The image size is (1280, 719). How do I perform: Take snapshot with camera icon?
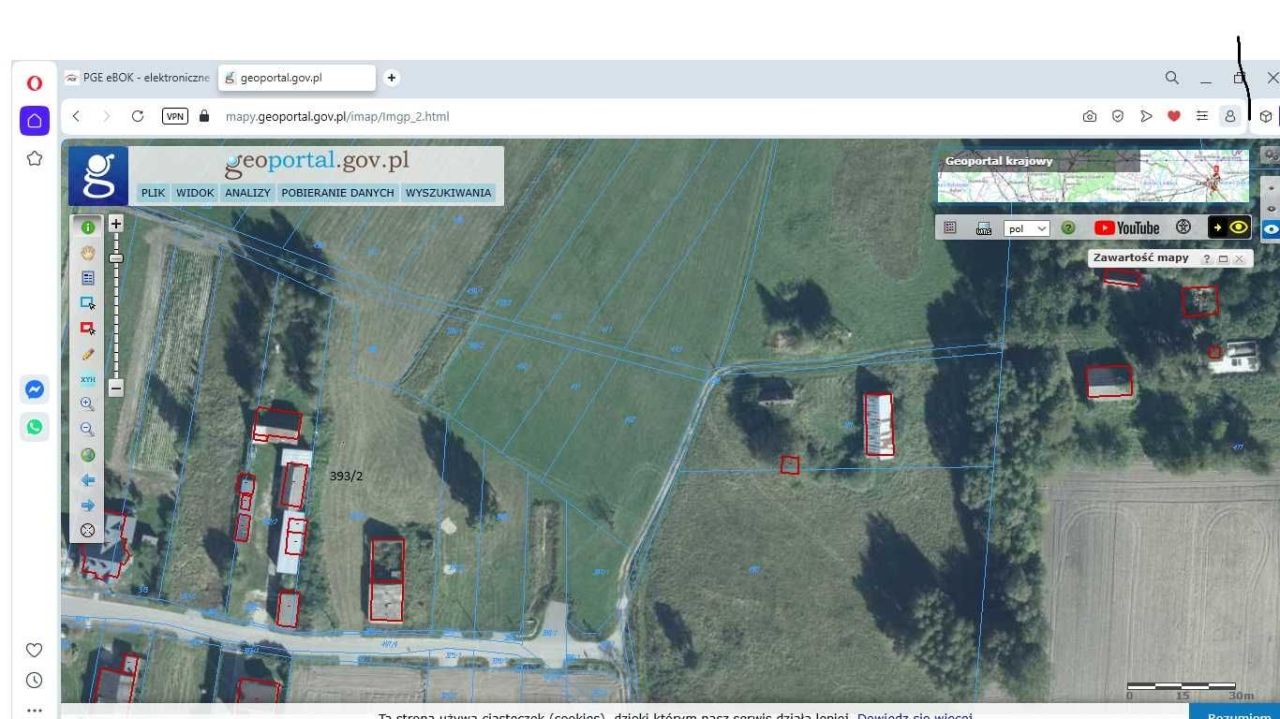click(x=1089, y=116)
